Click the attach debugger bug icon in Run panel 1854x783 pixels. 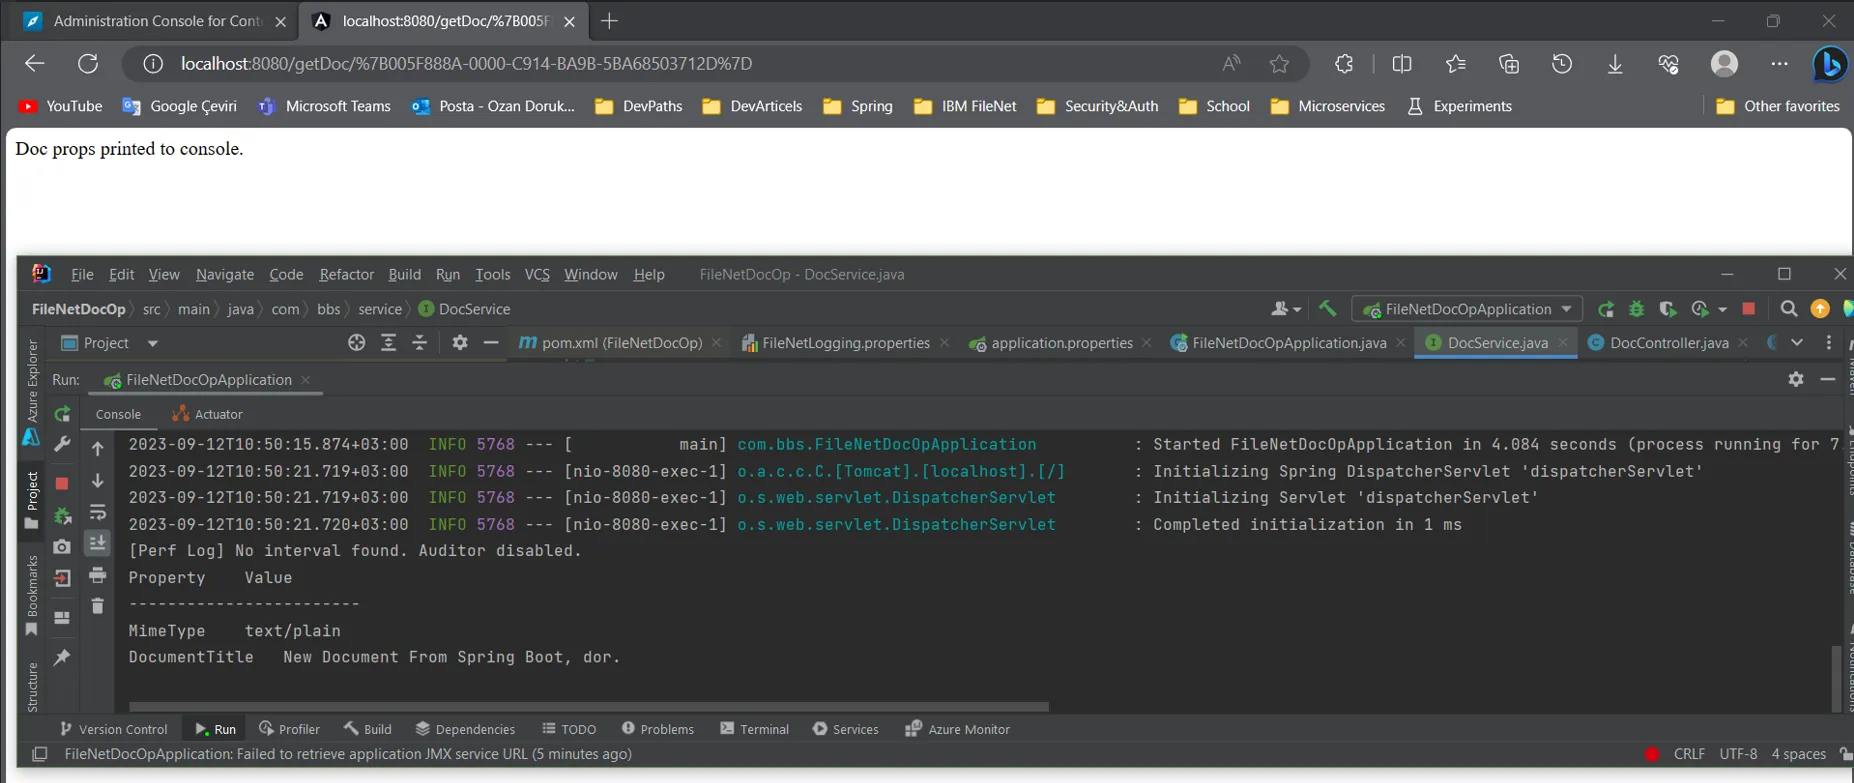pyautogui.click(x=62, y=515)
